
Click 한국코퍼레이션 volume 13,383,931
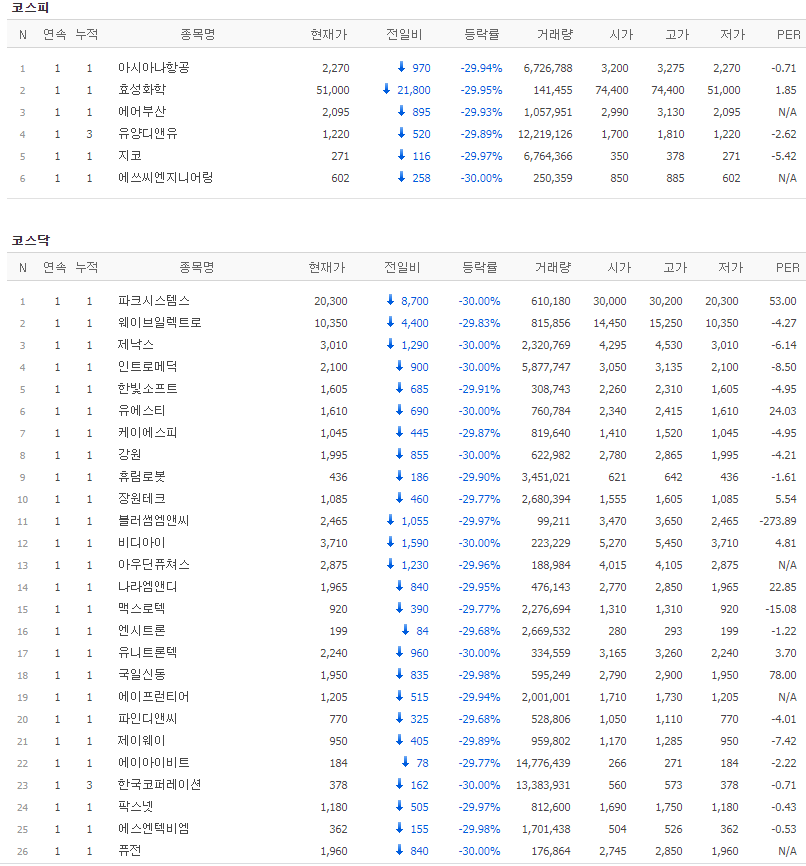(543, 786)
